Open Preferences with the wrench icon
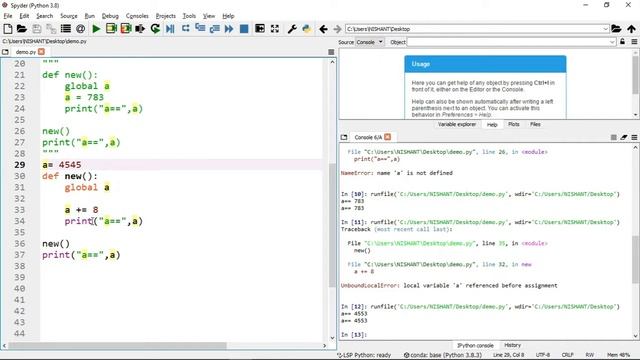Image resolution: width=640 pixels, height=360 pixels. pos(291,29)
